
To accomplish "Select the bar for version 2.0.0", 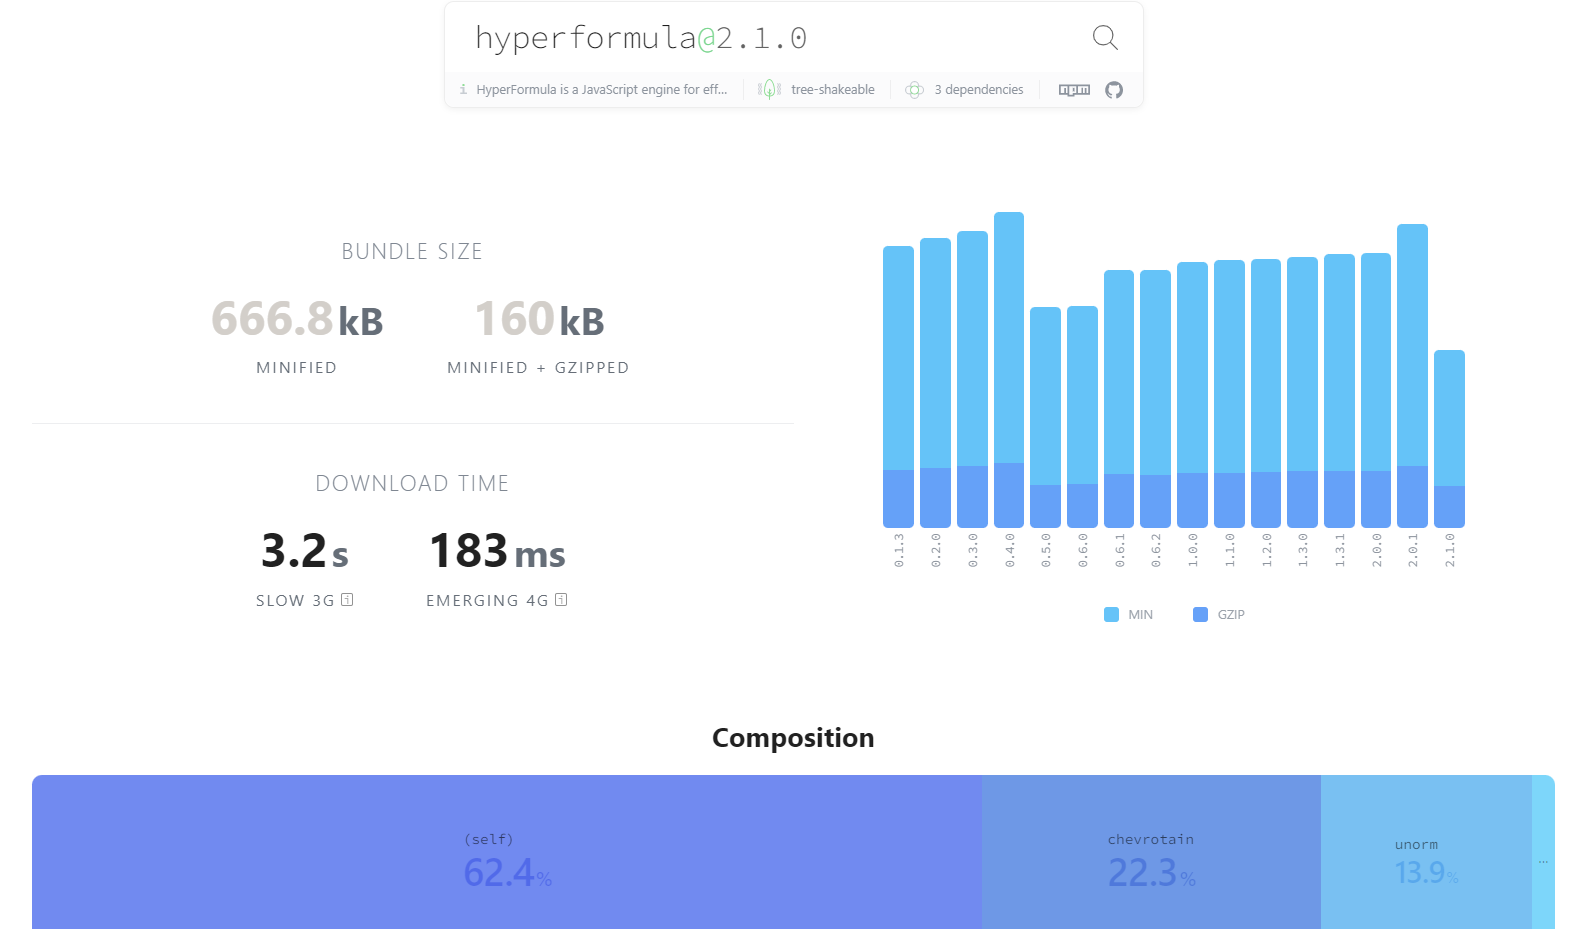I will tap(1376, 390).
